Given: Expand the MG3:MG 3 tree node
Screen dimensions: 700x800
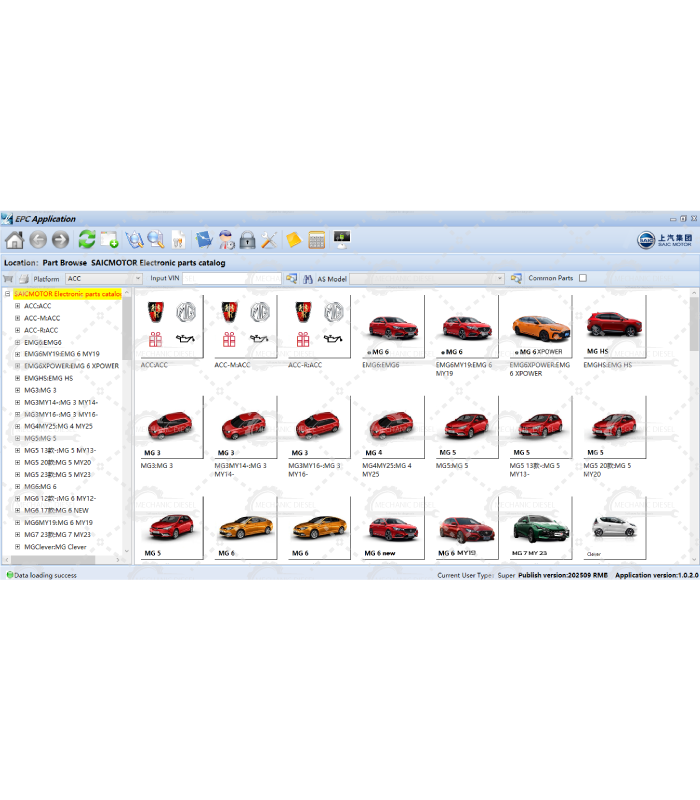Looking at the screenshot, I should coord(17,390).
